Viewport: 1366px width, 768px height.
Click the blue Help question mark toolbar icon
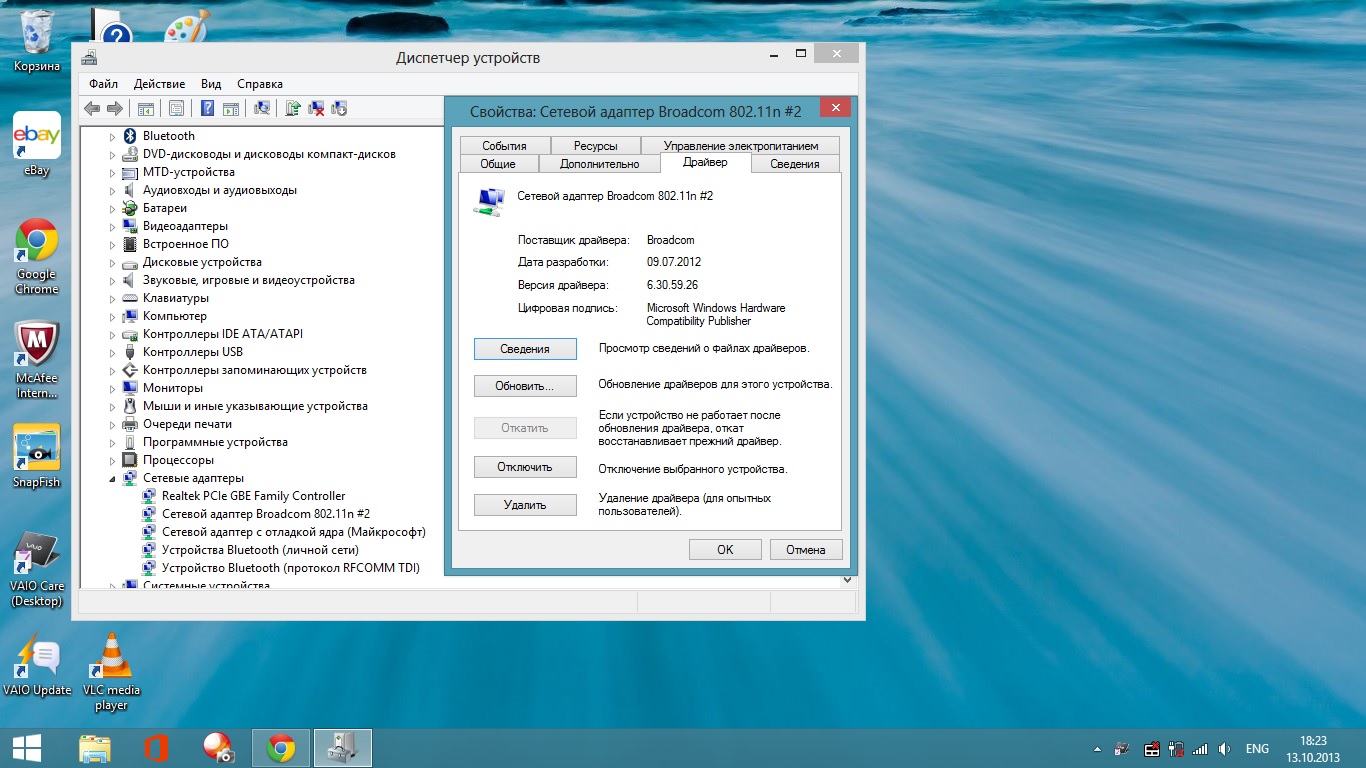point(208,108)
